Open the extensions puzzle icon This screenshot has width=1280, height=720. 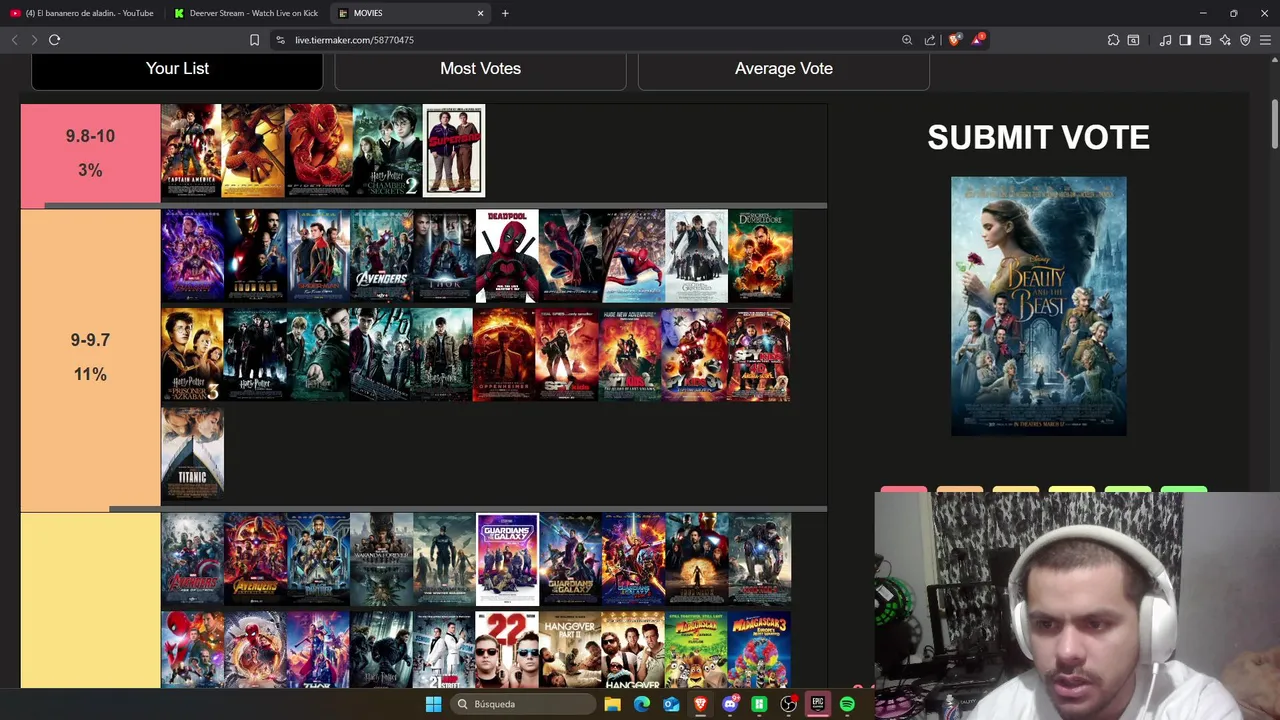(1113, 40)
